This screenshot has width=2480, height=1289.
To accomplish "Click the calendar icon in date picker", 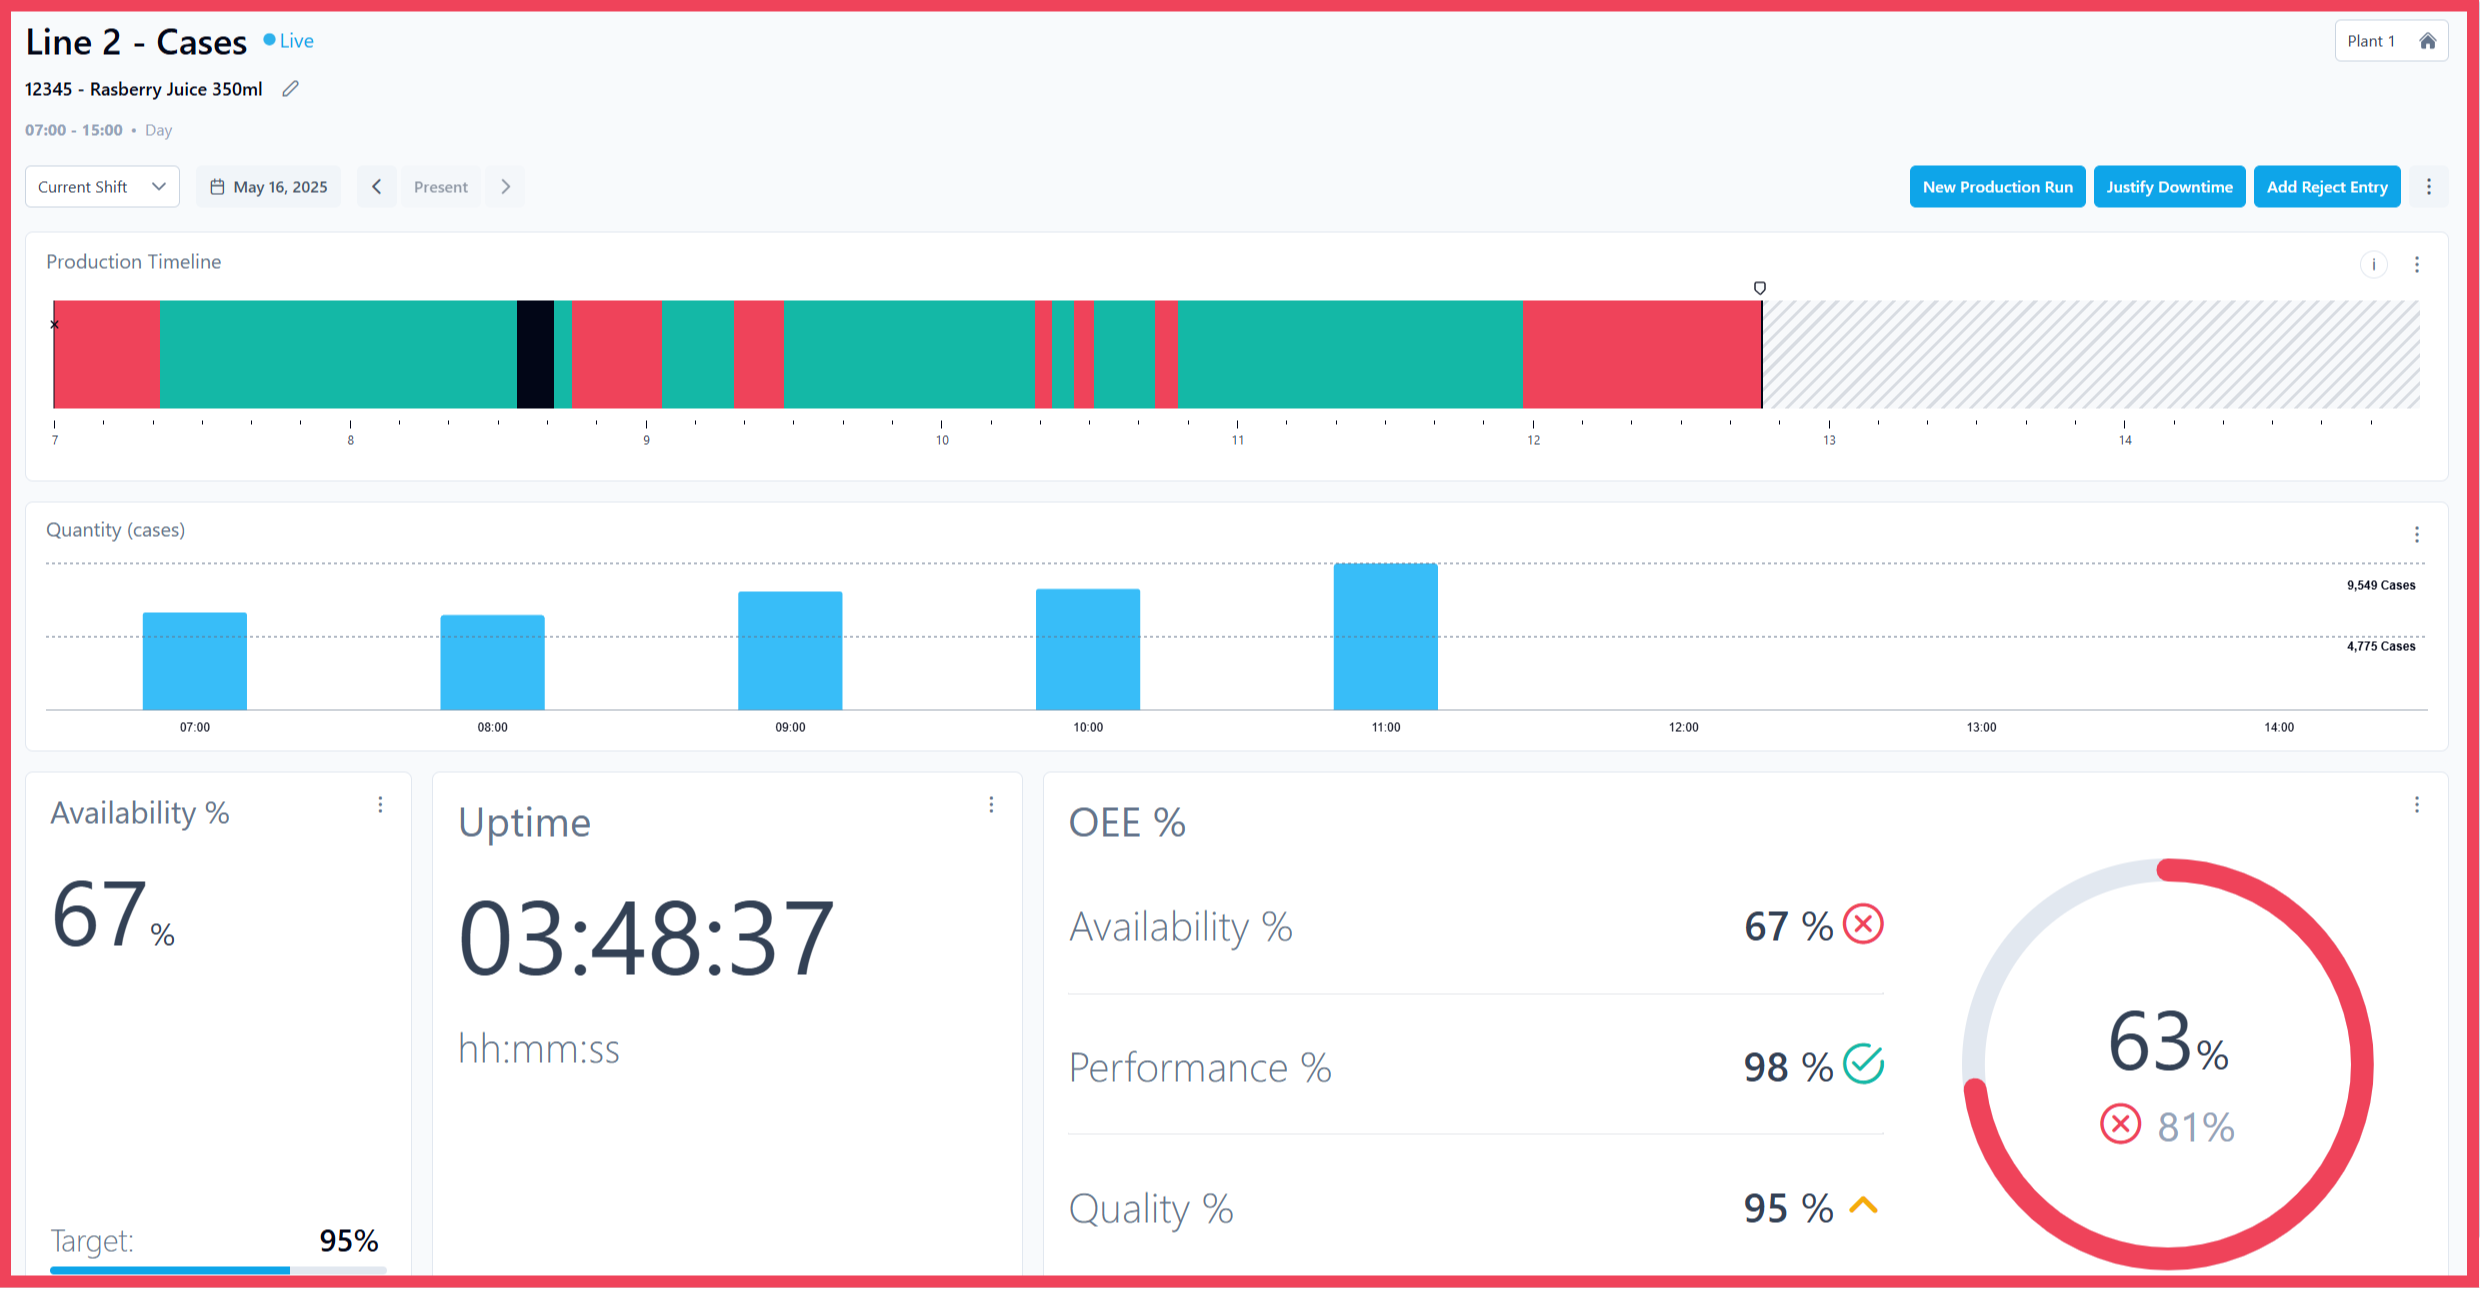I will (217, 187).
